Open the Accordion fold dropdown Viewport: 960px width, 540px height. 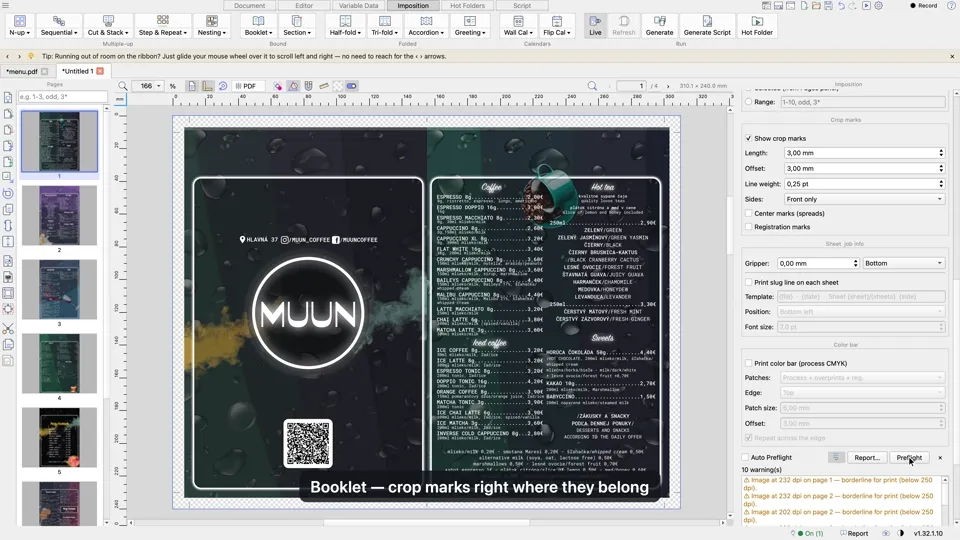tap(426, 26)
